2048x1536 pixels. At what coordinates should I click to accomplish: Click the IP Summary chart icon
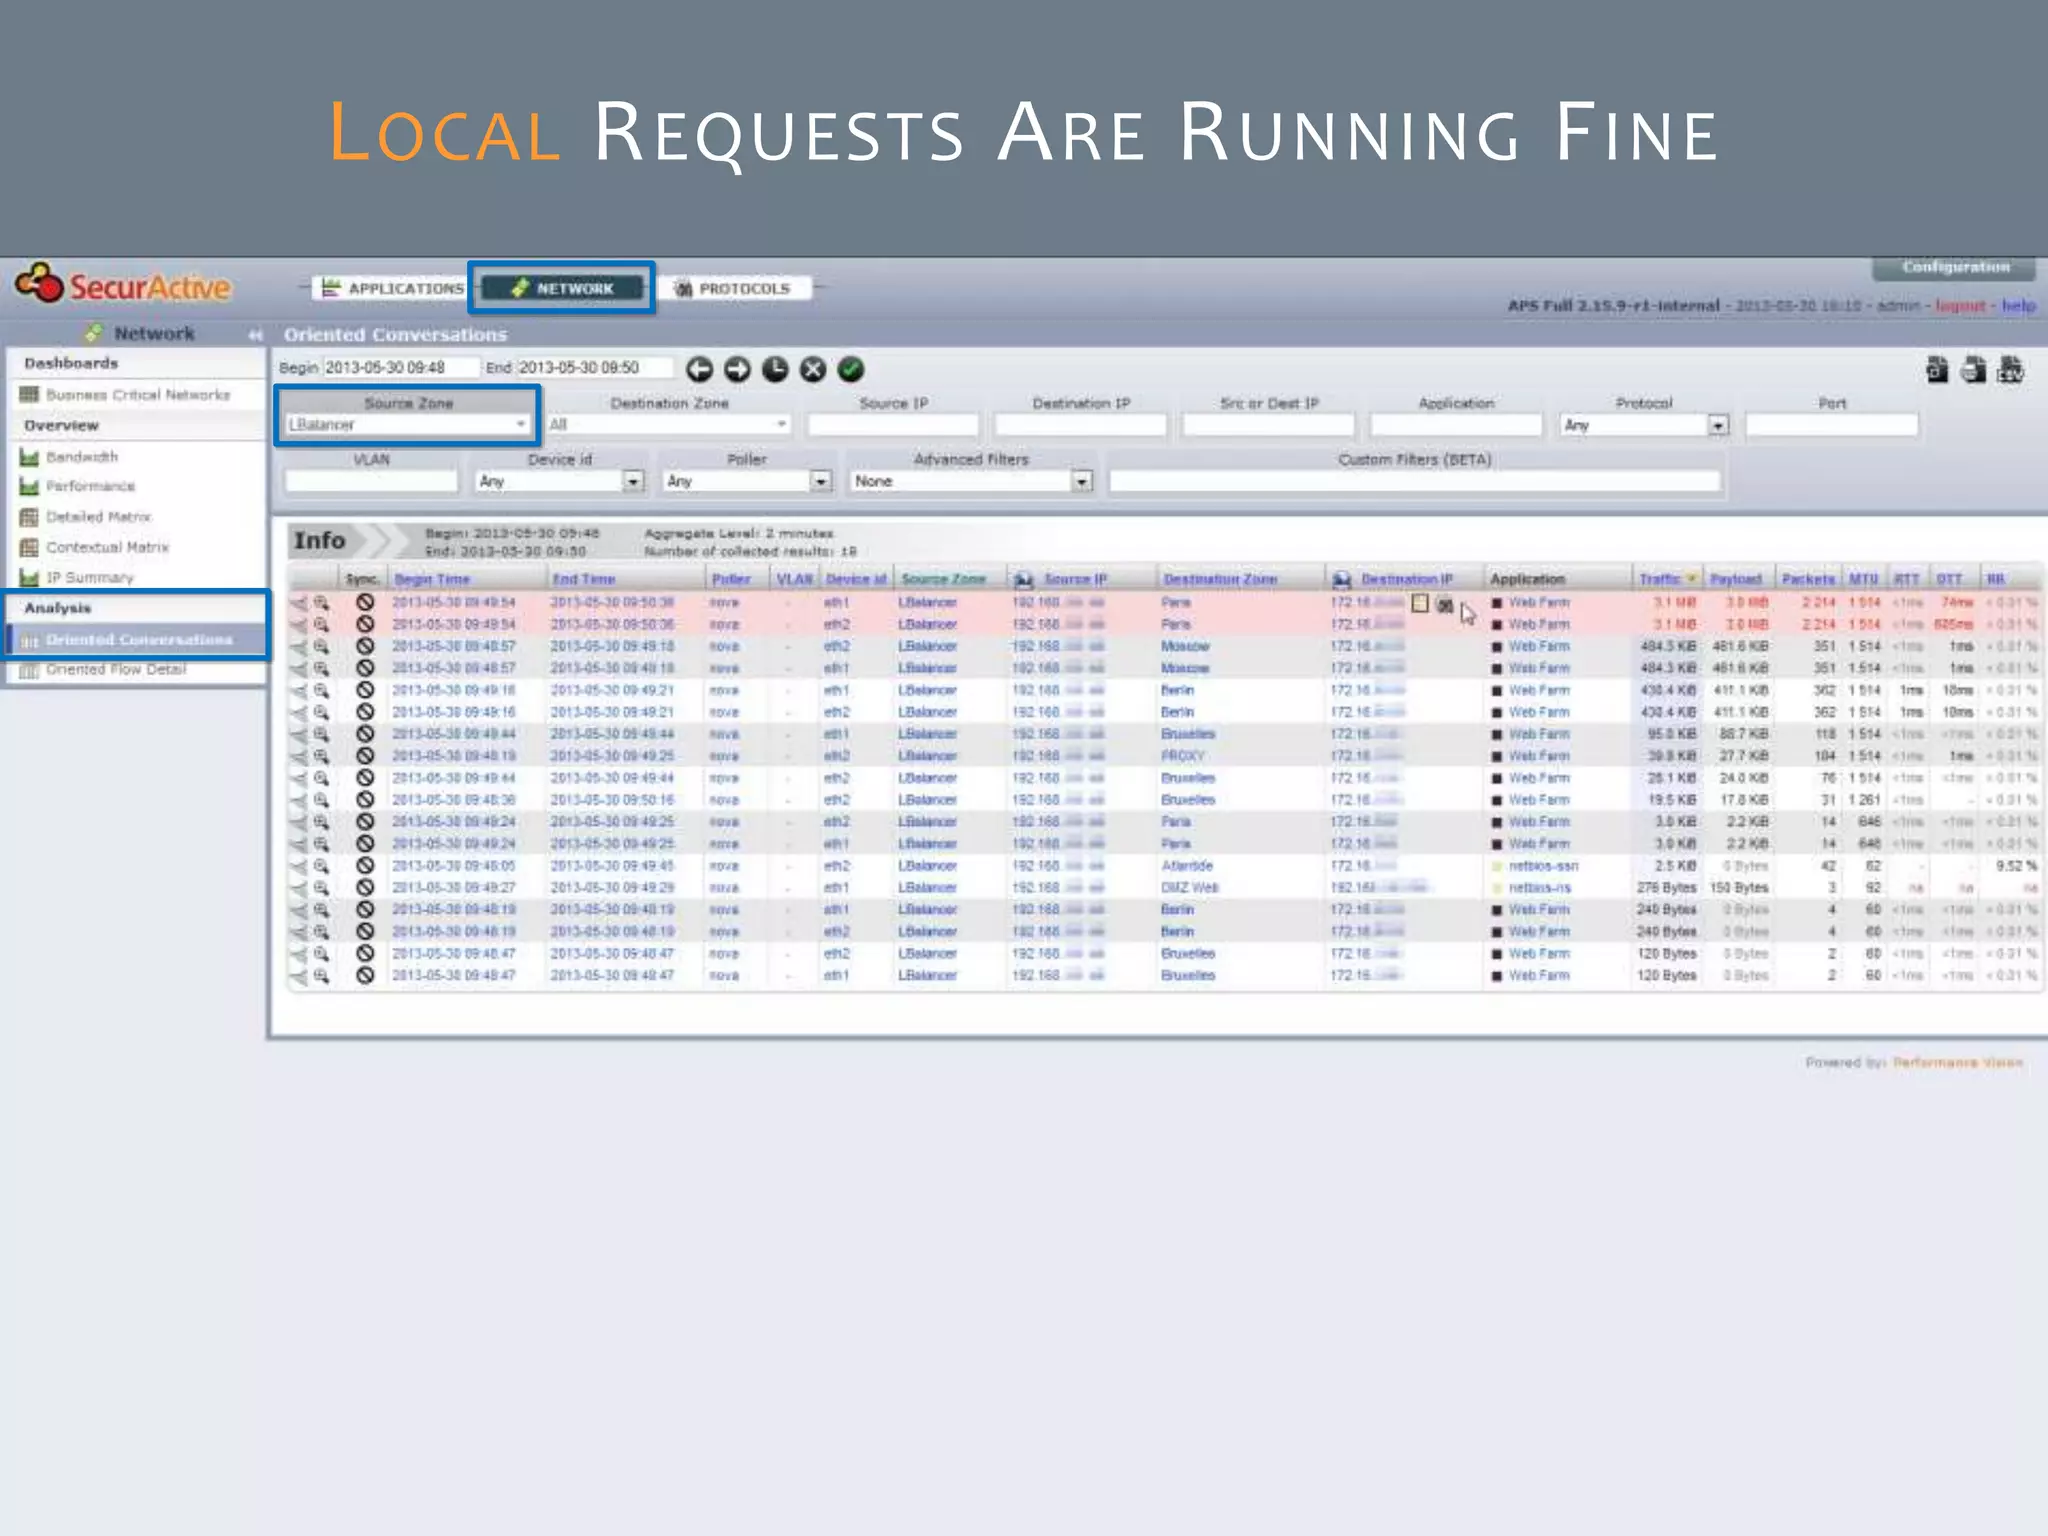coord(29,578)
